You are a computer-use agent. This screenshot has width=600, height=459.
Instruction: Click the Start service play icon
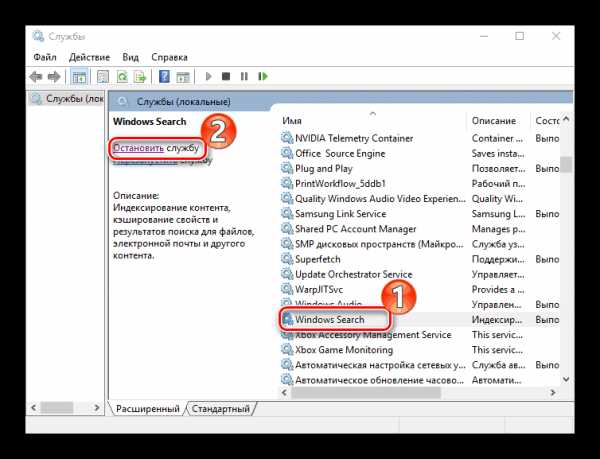click(x=209, y=76)
